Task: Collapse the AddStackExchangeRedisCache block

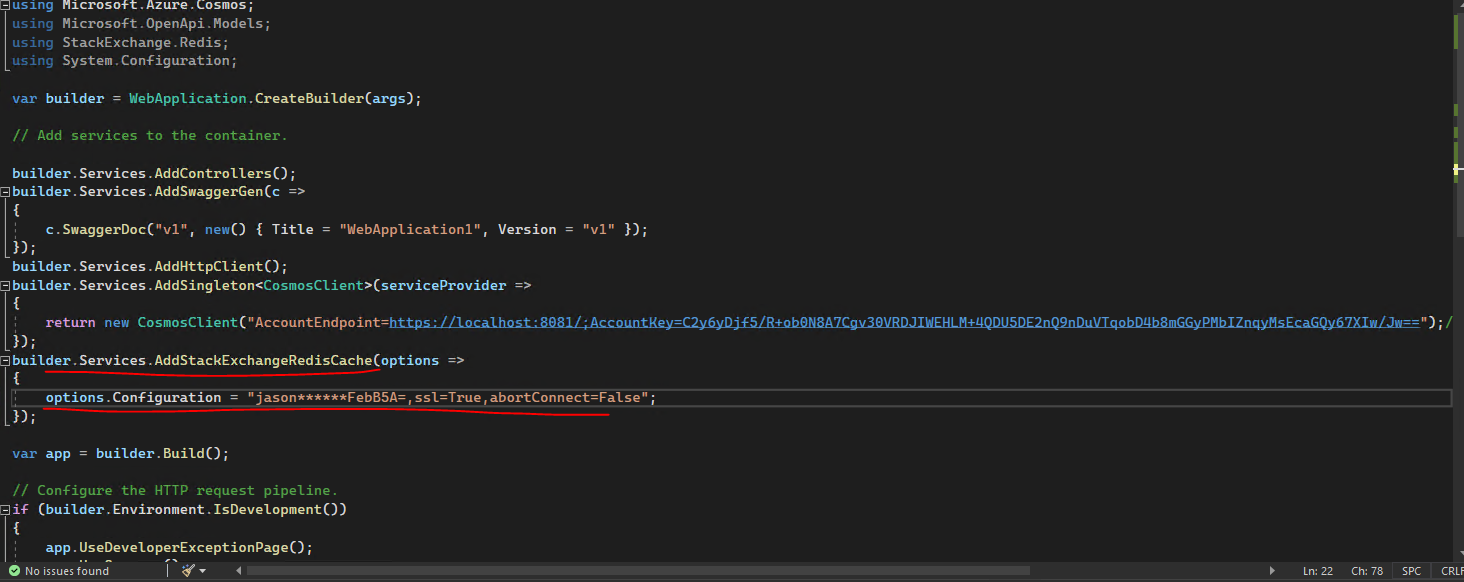Action: click(x=5, y=360)
